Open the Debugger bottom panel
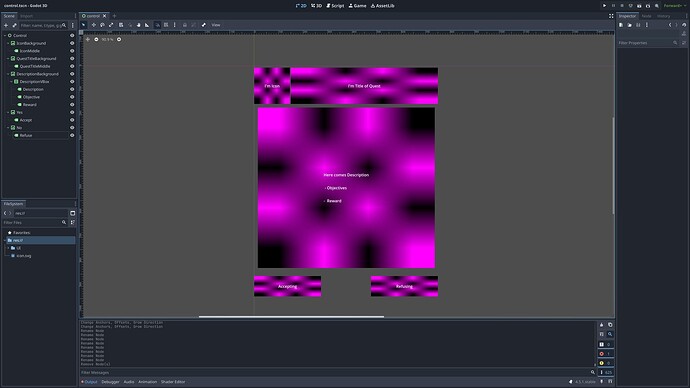The width and height of the screenshot is (690, 388). pos(110,382)
